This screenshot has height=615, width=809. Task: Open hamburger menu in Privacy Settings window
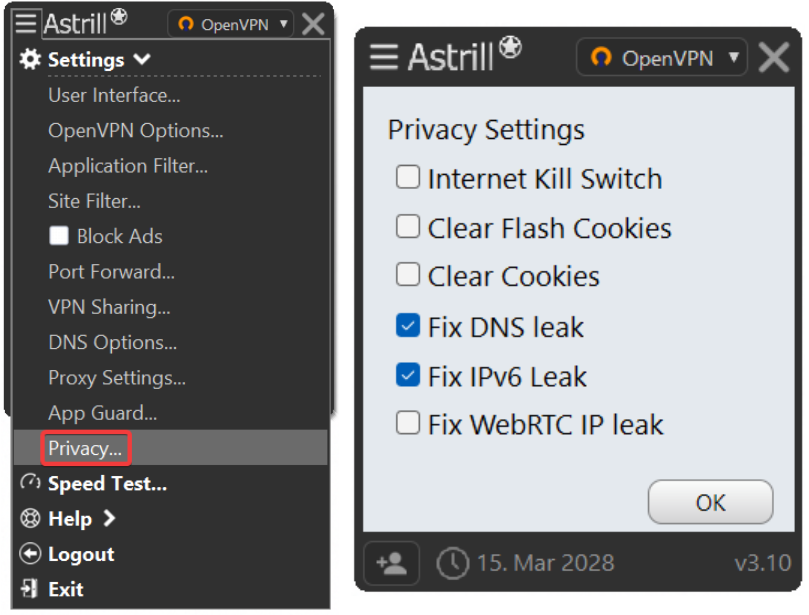pos(384,57)
